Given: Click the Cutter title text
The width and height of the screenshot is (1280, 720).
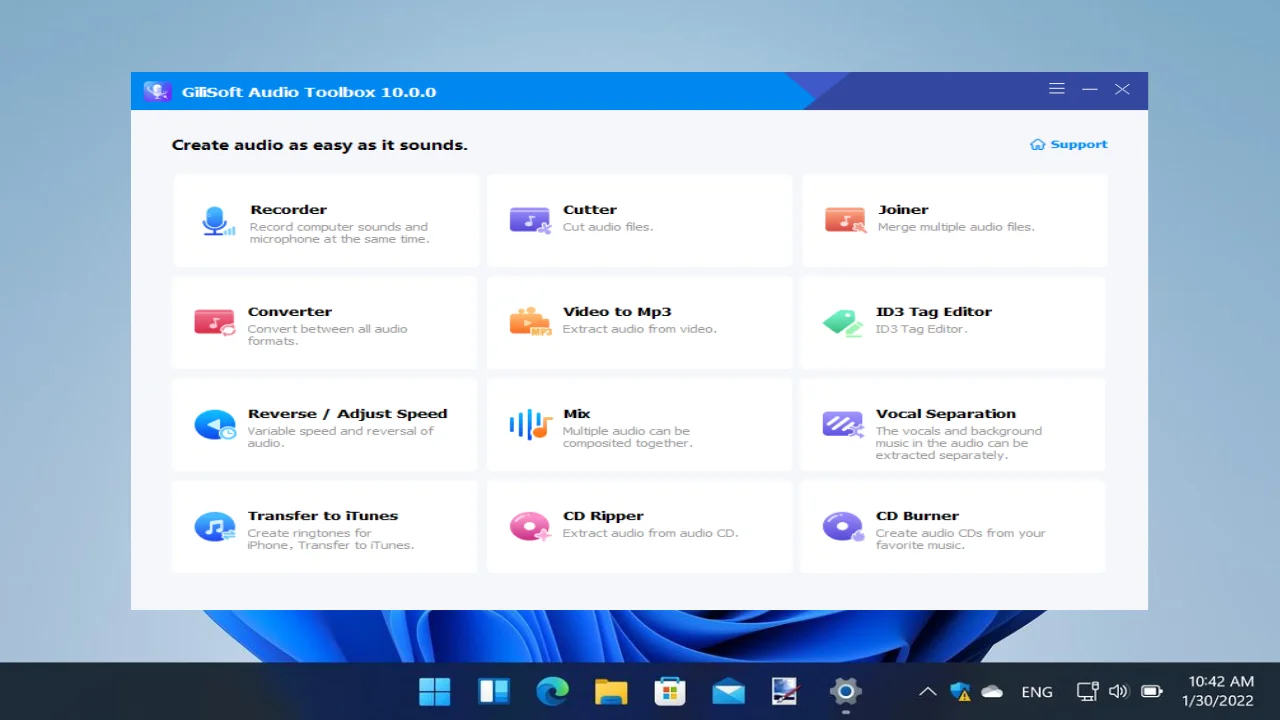Looking at the screenshot, I should tap(590, 210).
